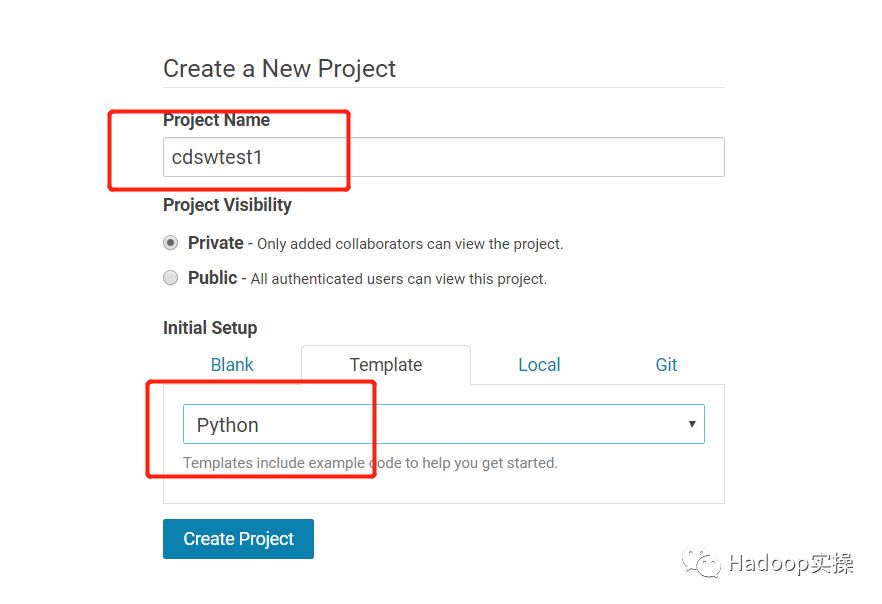Click the bold 'Private' option label
Image resolution: width=882 pixels, height=604 pixels.
(215, 243)
